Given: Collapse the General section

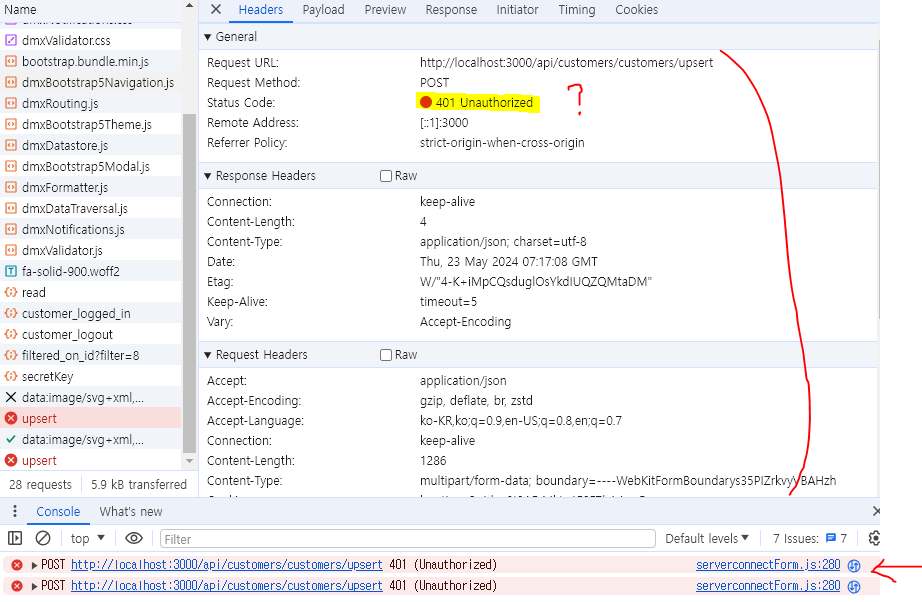Looking at the screenshot, I should 208,37.
